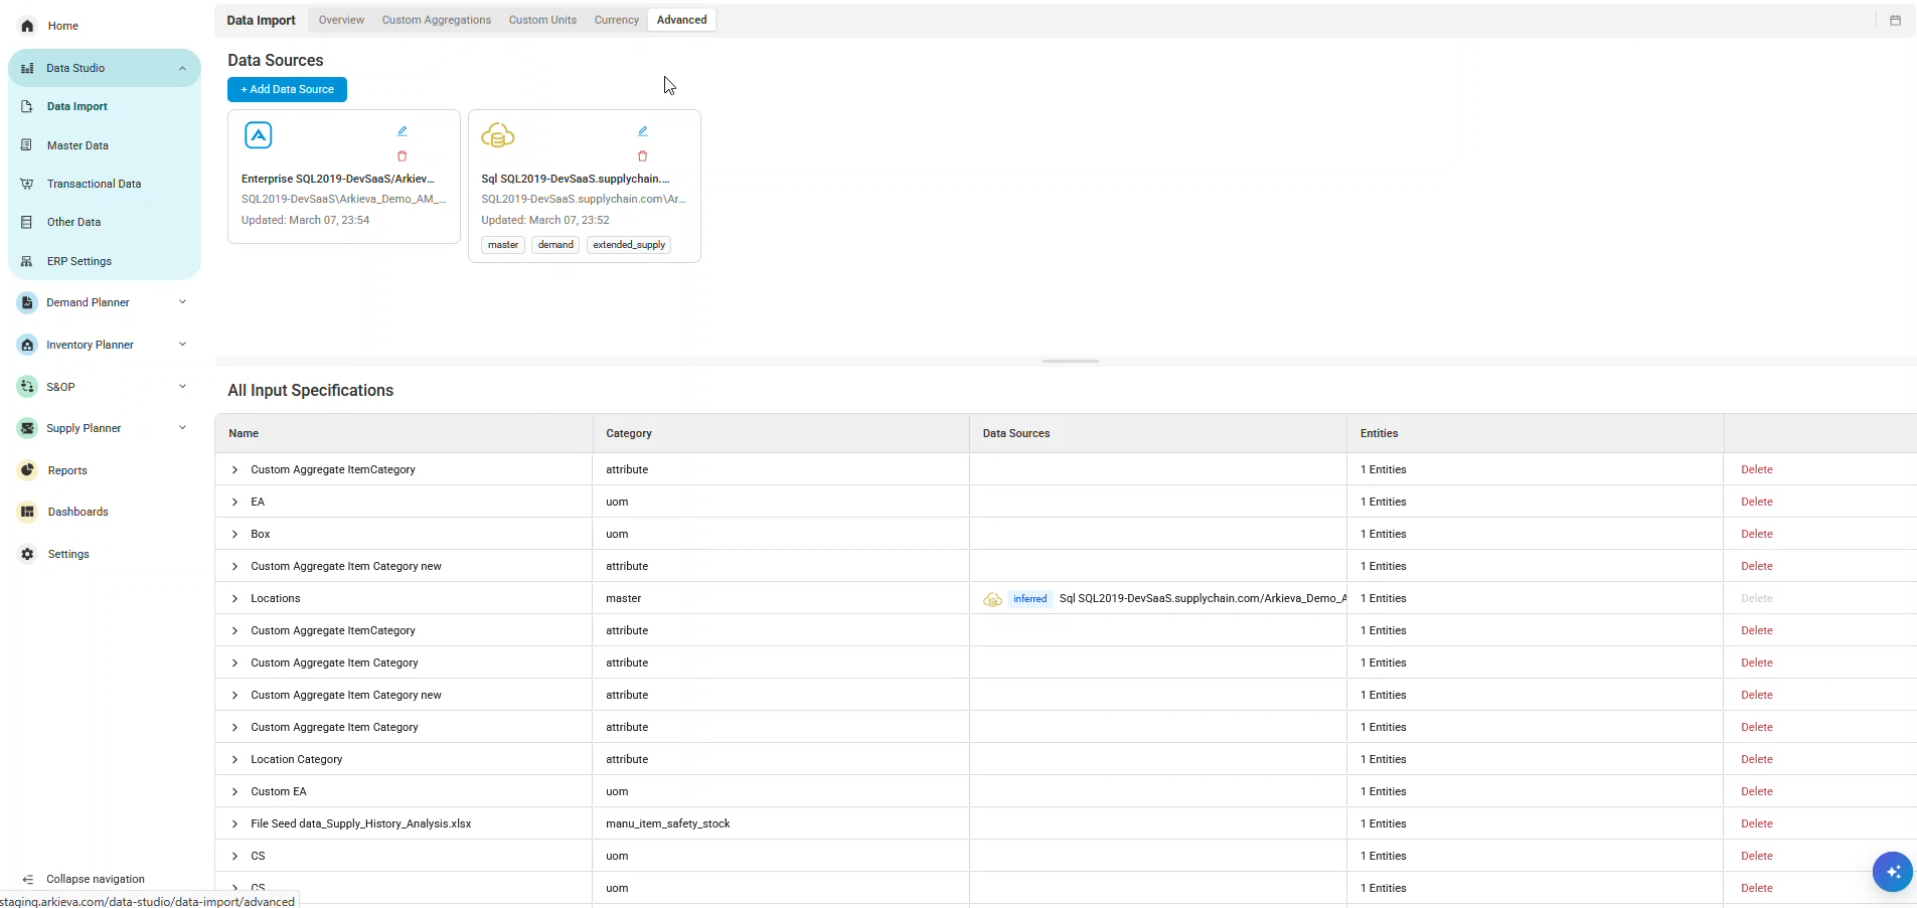Expand the Location Category row
Screen dimensions: 1917x908
pyautogui.click(x=235, y=759)
